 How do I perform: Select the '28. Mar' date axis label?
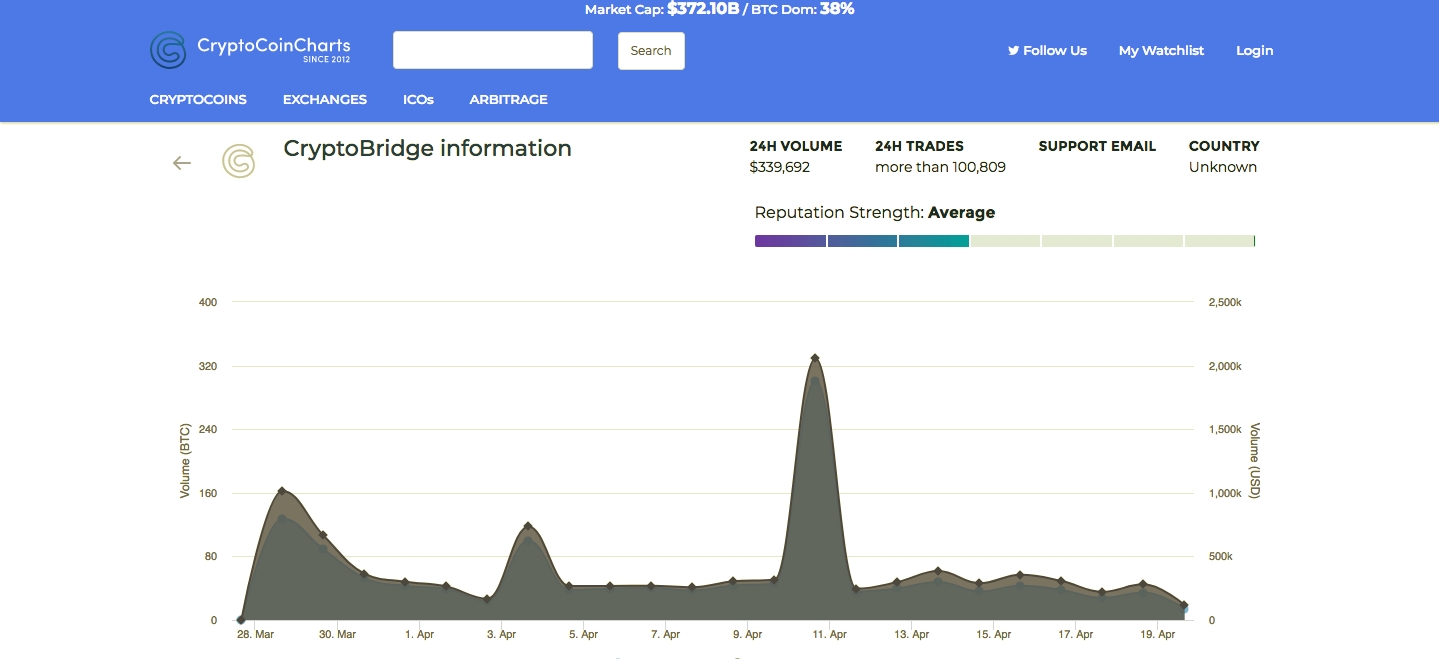click(255, 634)
